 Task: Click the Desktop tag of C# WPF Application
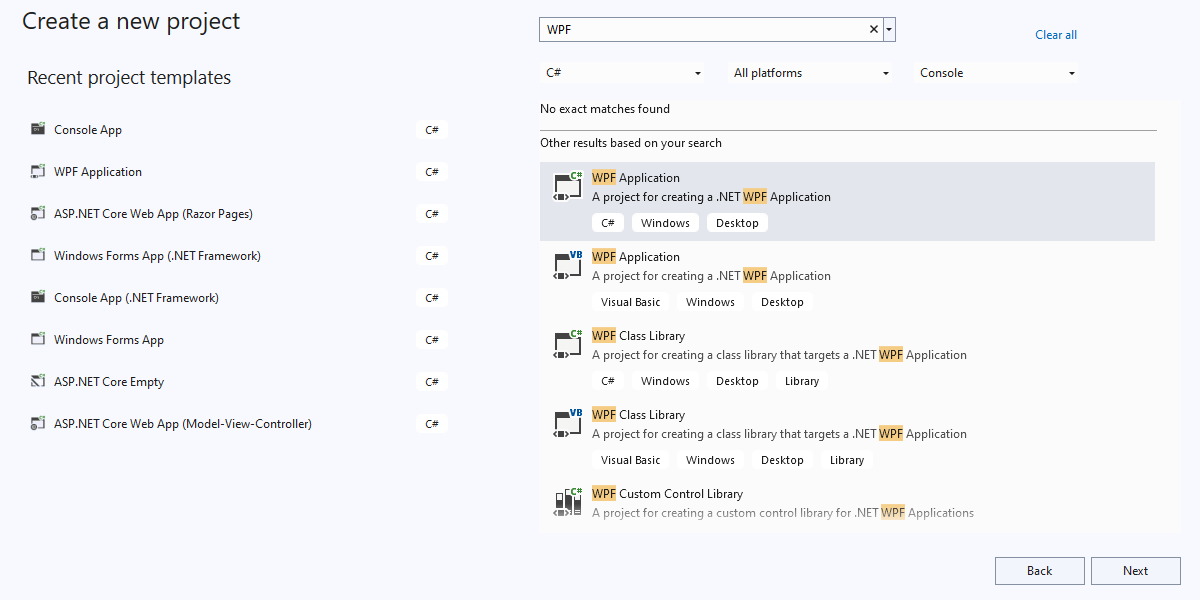737,223
